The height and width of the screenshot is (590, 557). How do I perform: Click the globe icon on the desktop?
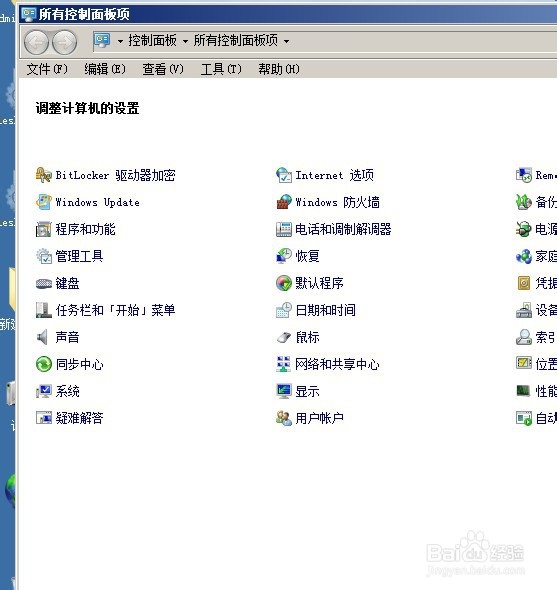pos(11,490)
